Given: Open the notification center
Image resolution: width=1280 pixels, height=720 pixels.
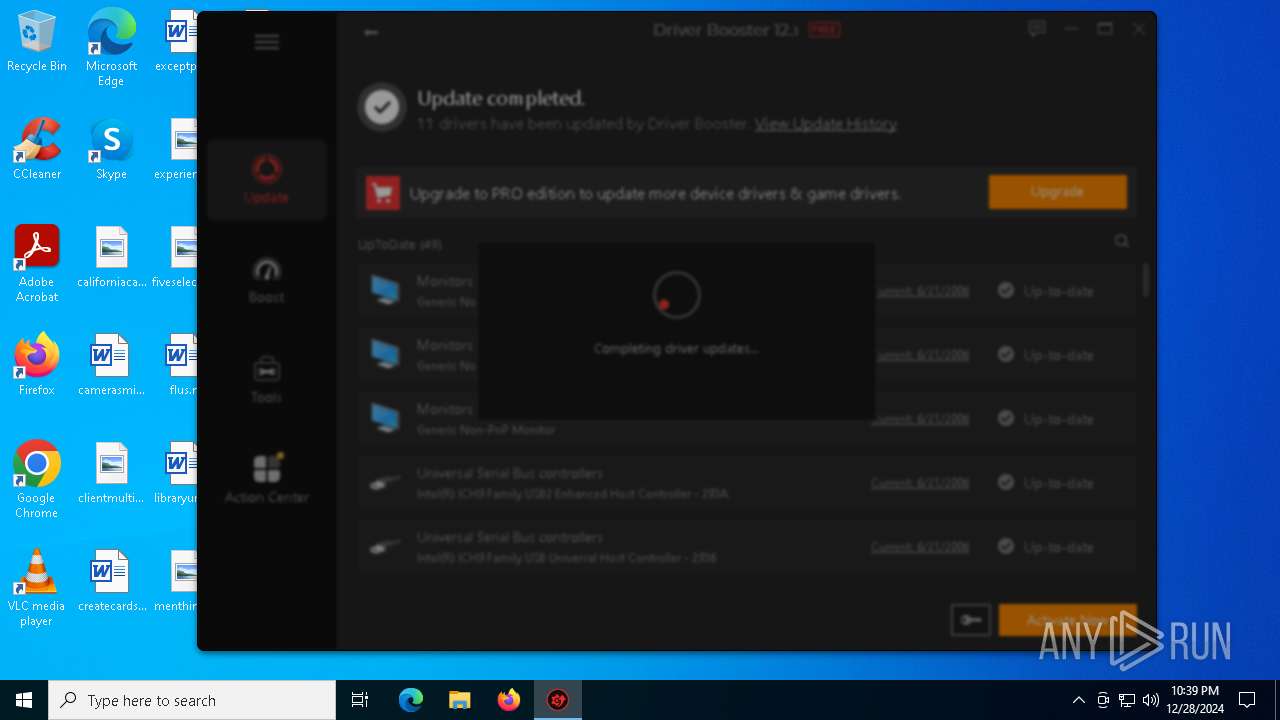Looking at the screenshot, I should pos(1247,700).
